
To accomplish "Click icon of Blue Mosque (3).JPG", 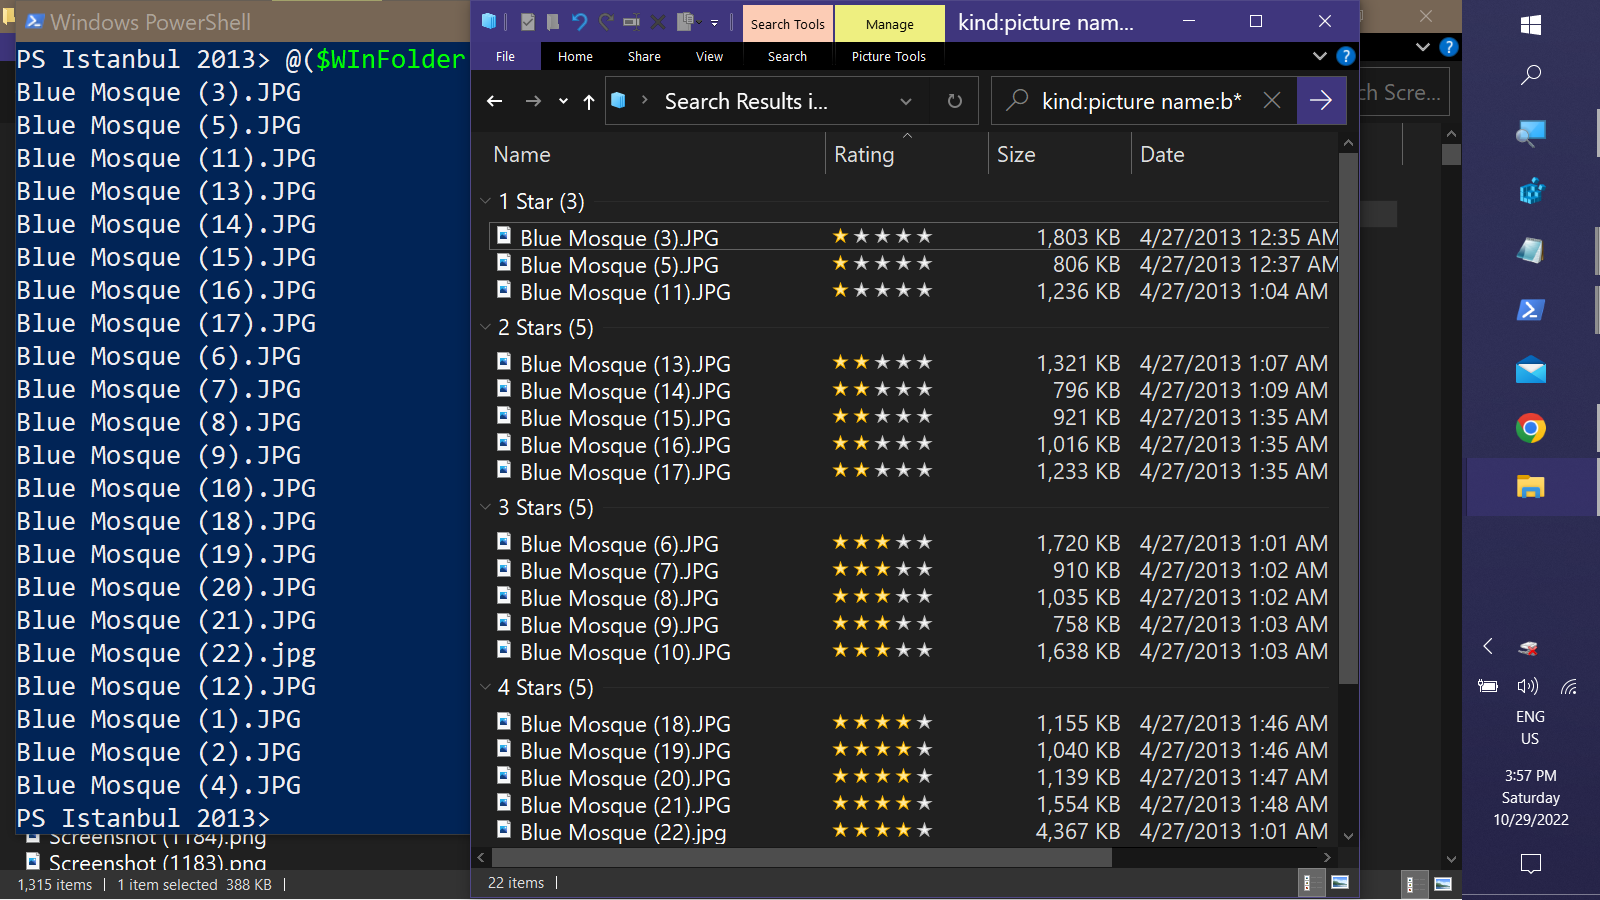I will pos(504,236).
